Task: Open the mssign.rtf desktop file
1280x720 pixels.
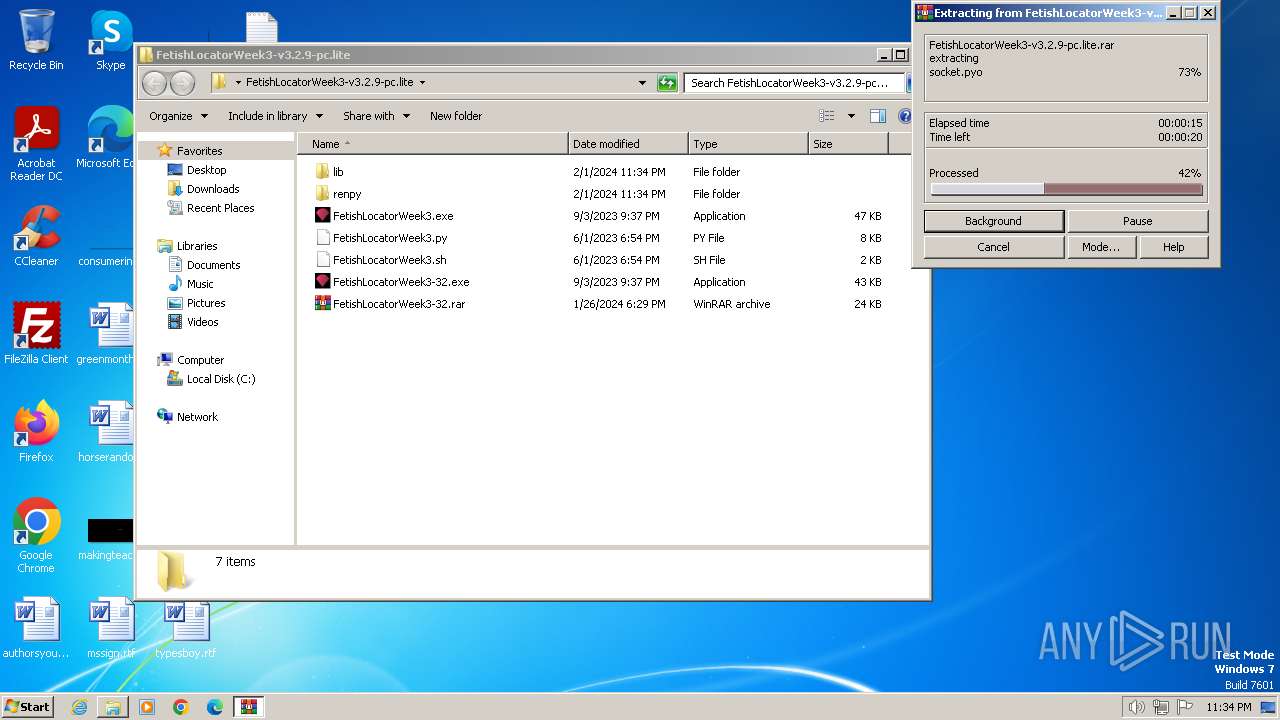Action: (111, 628)
